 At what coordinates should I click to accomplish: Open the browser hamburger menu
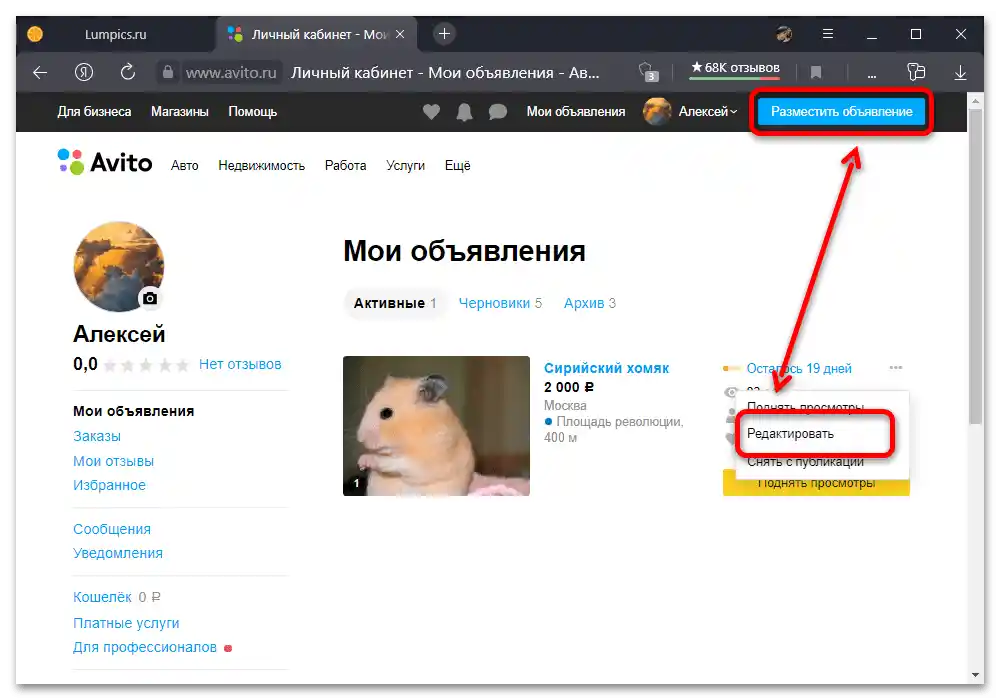click(828, 34)
